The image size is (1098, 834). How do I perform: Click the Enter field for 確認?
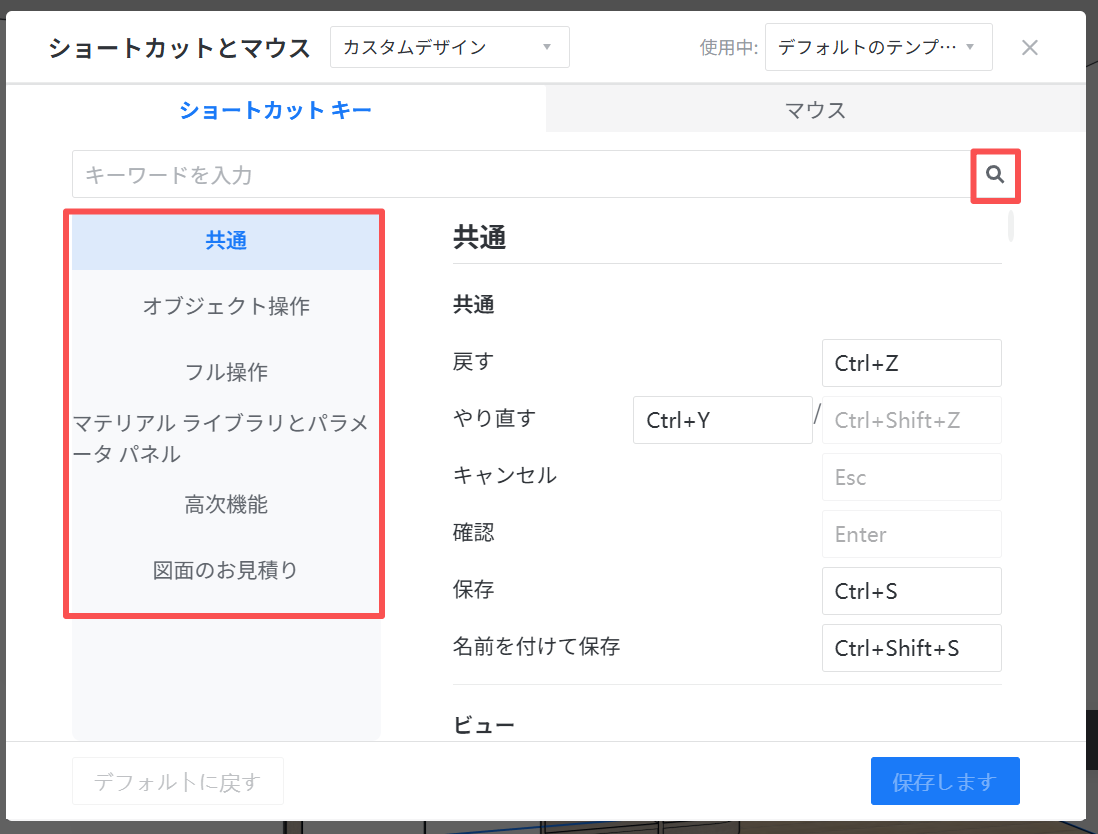[x=911, y=534]
